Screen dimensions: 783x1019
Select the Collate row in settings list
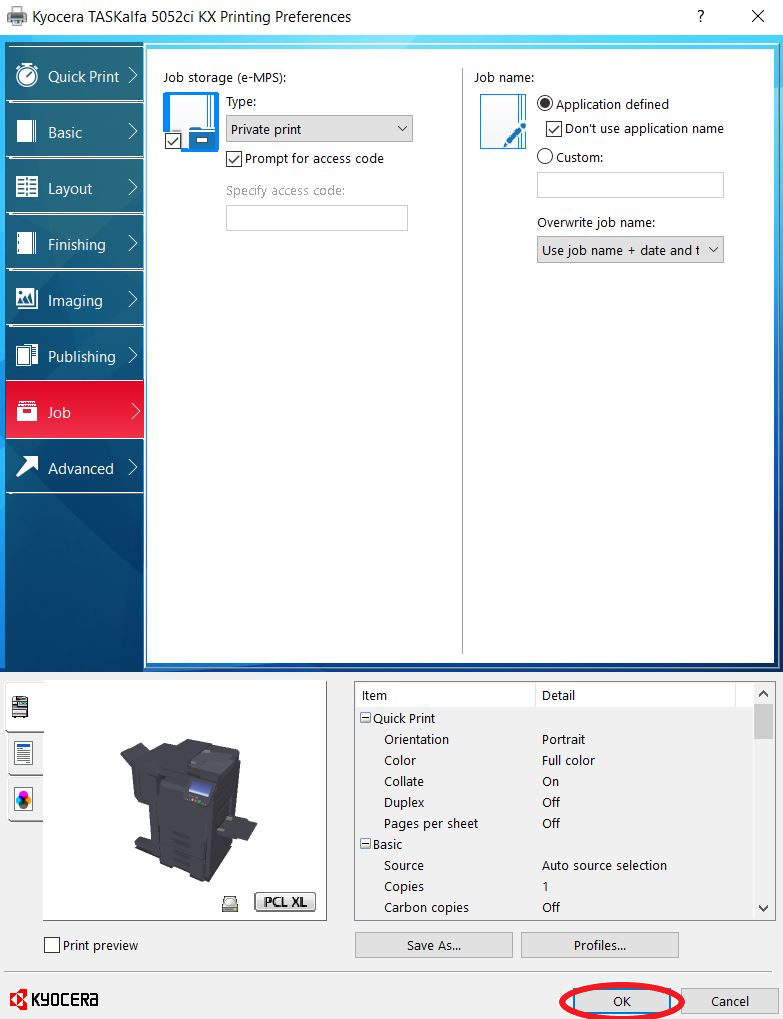(552, 781)
